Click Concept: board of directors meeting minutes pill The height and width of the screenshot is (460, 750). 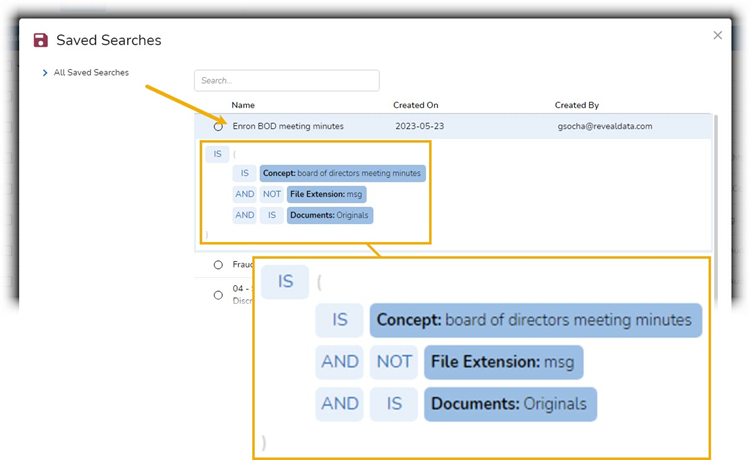click(342, 173)
